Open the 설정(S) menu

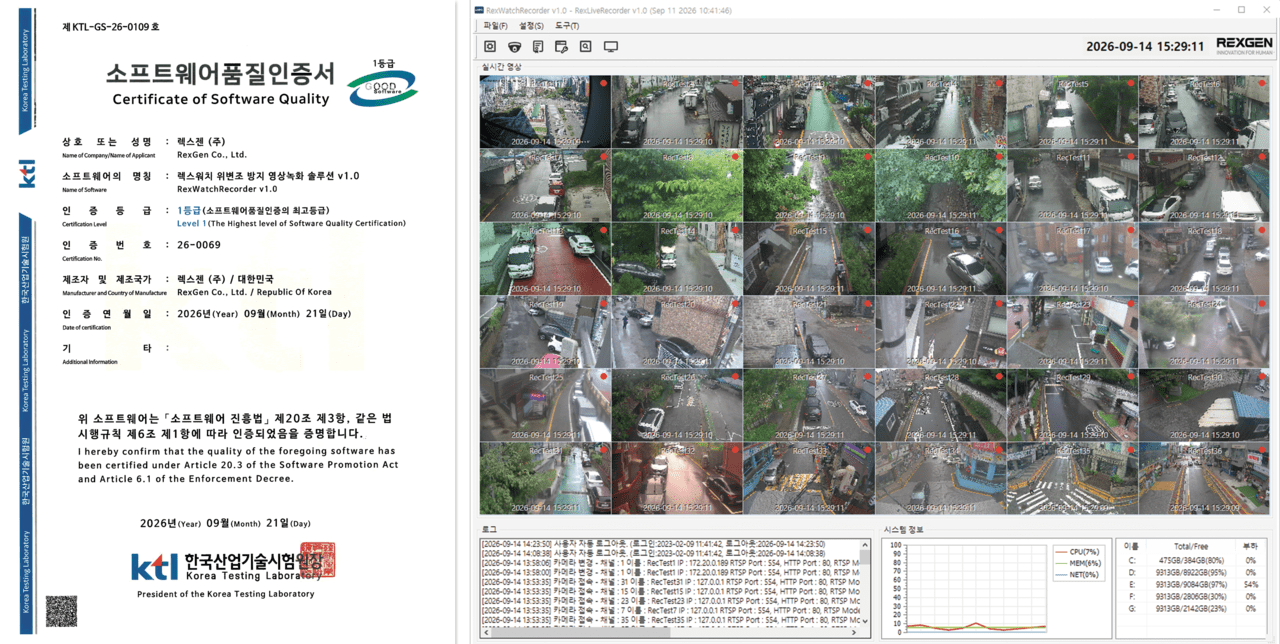click(x=531, y=25)
